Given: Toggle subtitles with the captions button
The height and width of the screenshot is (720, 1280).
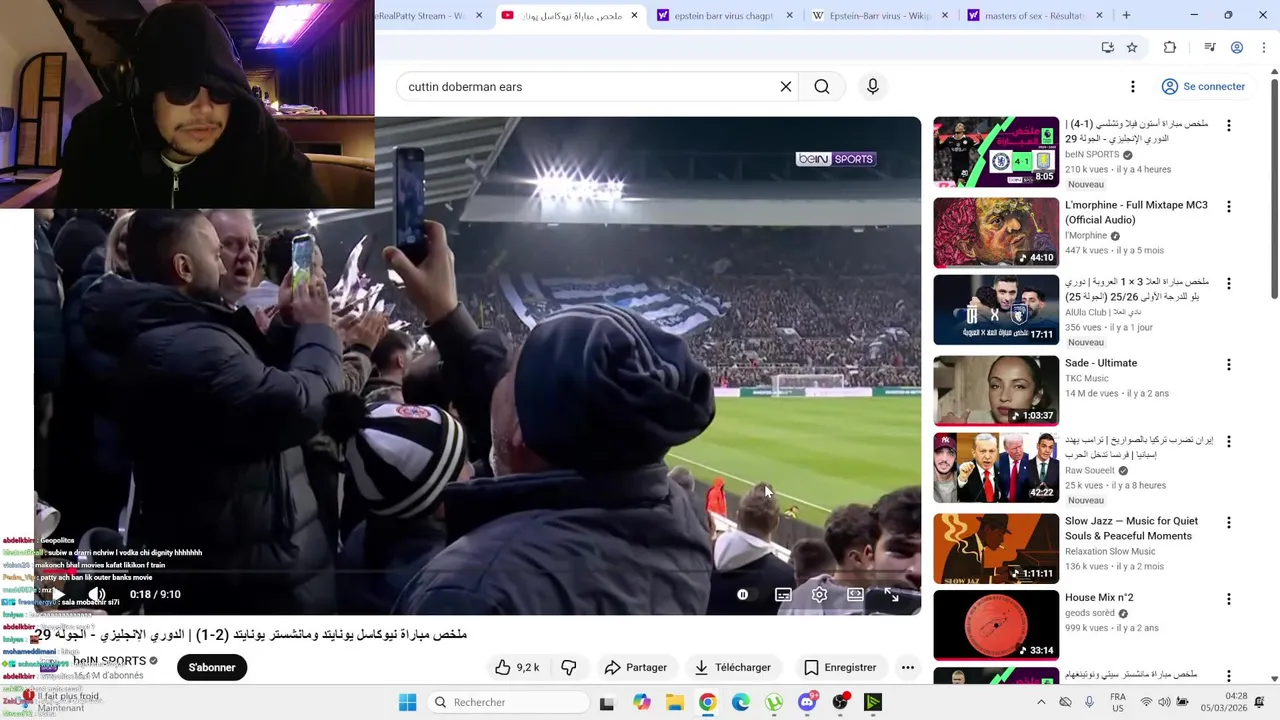Looking at the screenshot, I should [x=783, y=595].
